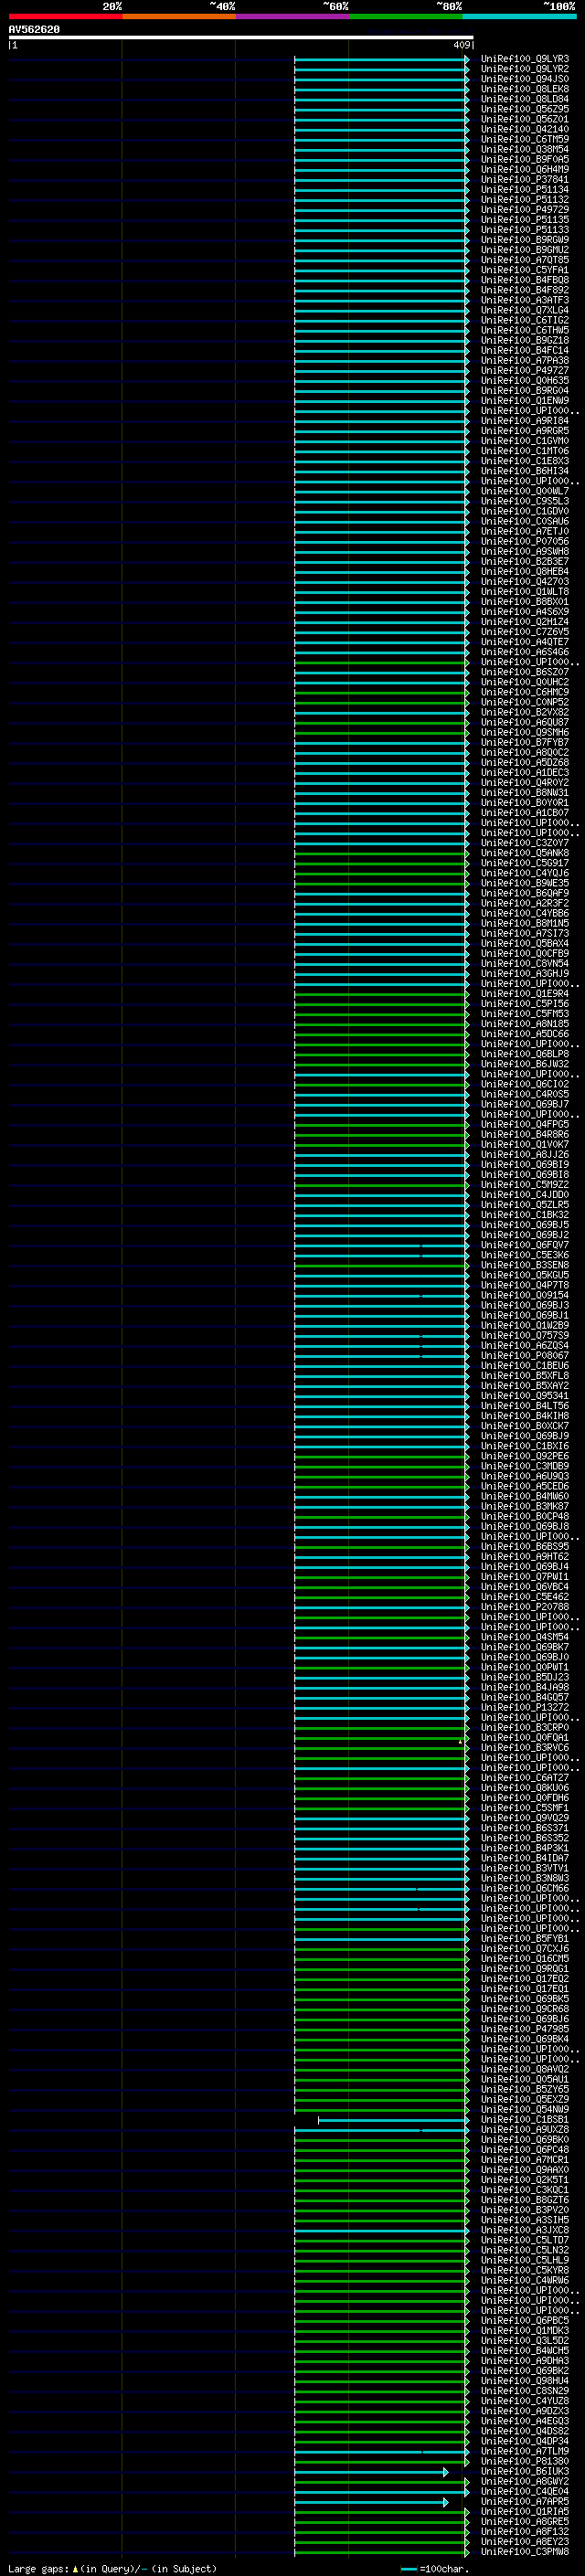585x2576 pixels.
Task: Click the UniRef100_P49729 label
Action: (x=524, y=210)
